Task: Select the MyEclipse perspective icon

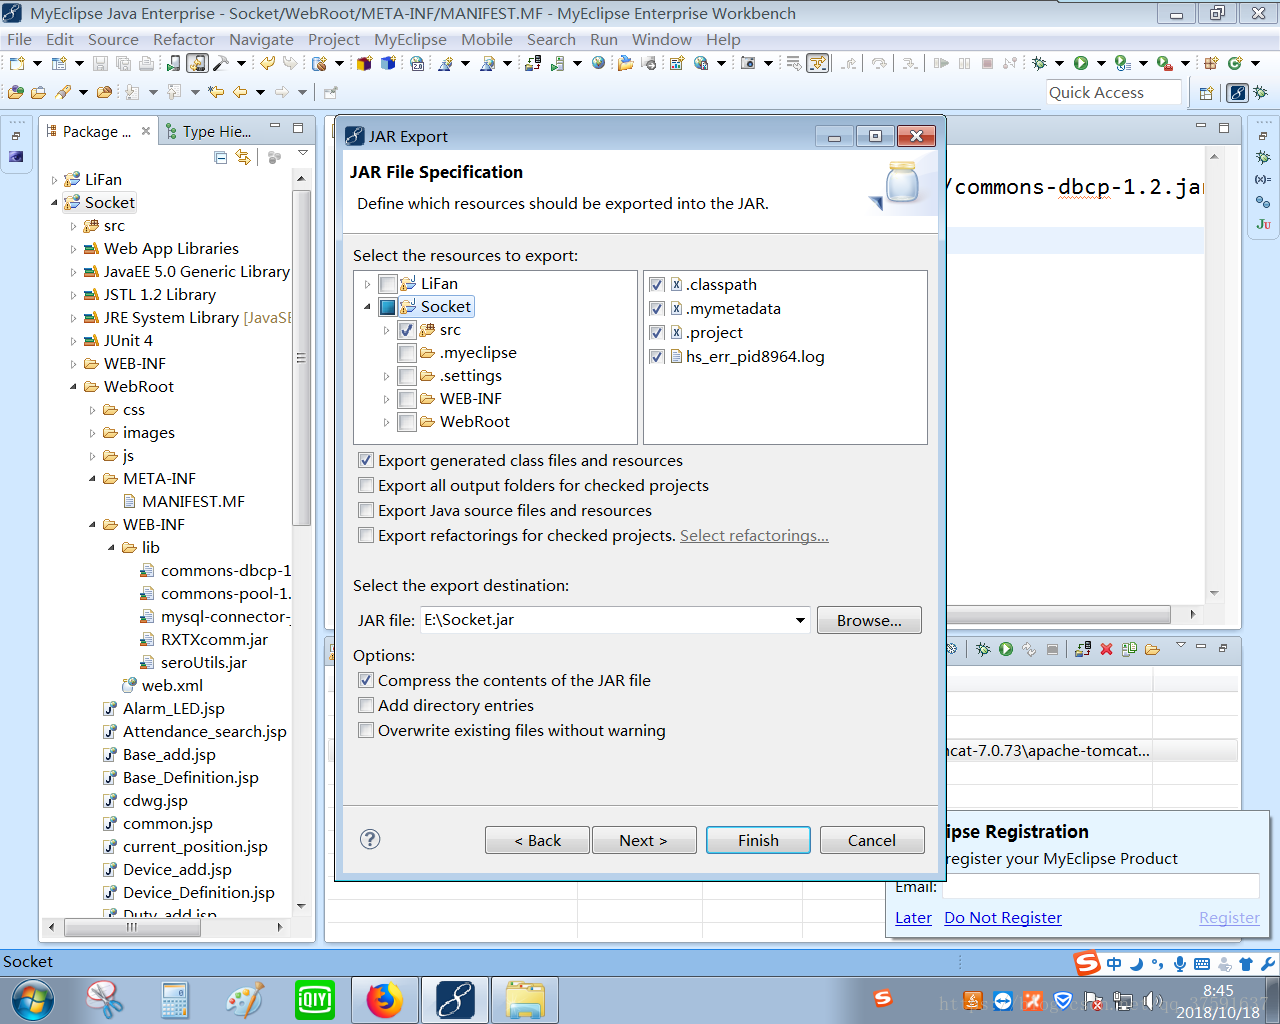Action: [x=1238, y=92]
